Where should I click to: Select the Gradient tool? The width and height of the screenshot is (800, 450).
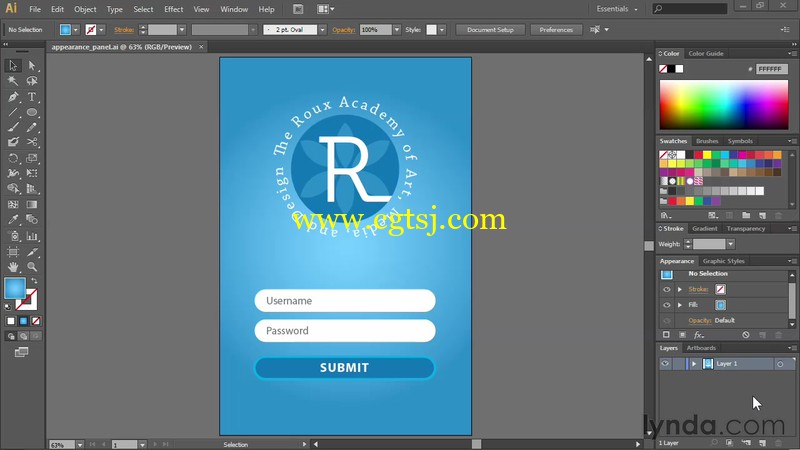click(32, 205)
